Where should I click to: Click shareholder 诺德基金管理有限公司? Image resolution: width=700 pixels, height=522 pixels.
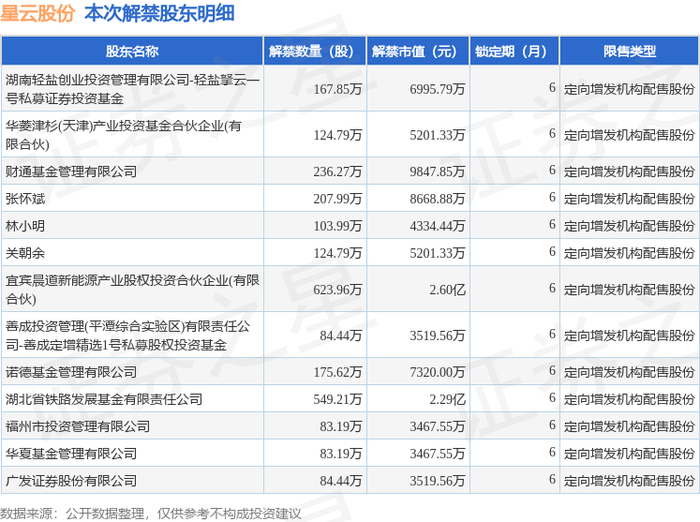point(71,372)
